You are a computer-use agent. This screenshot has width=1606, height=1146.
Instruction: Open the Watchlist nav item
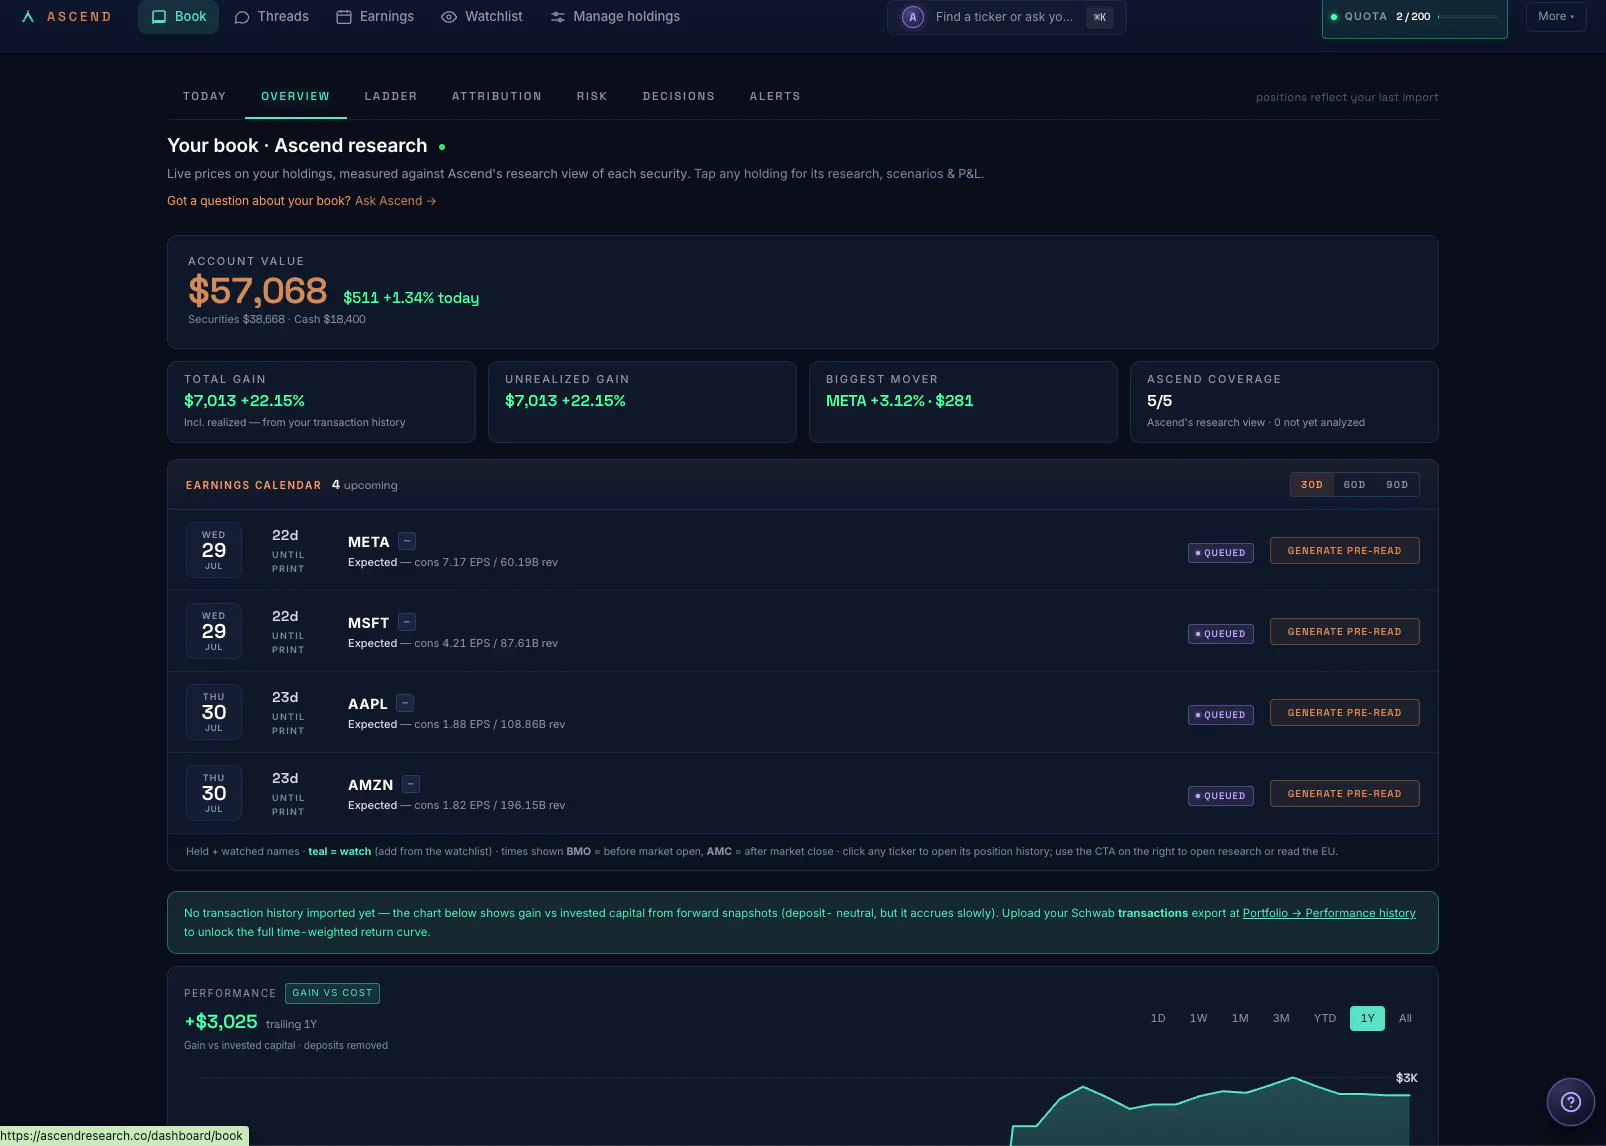point(482,17)
